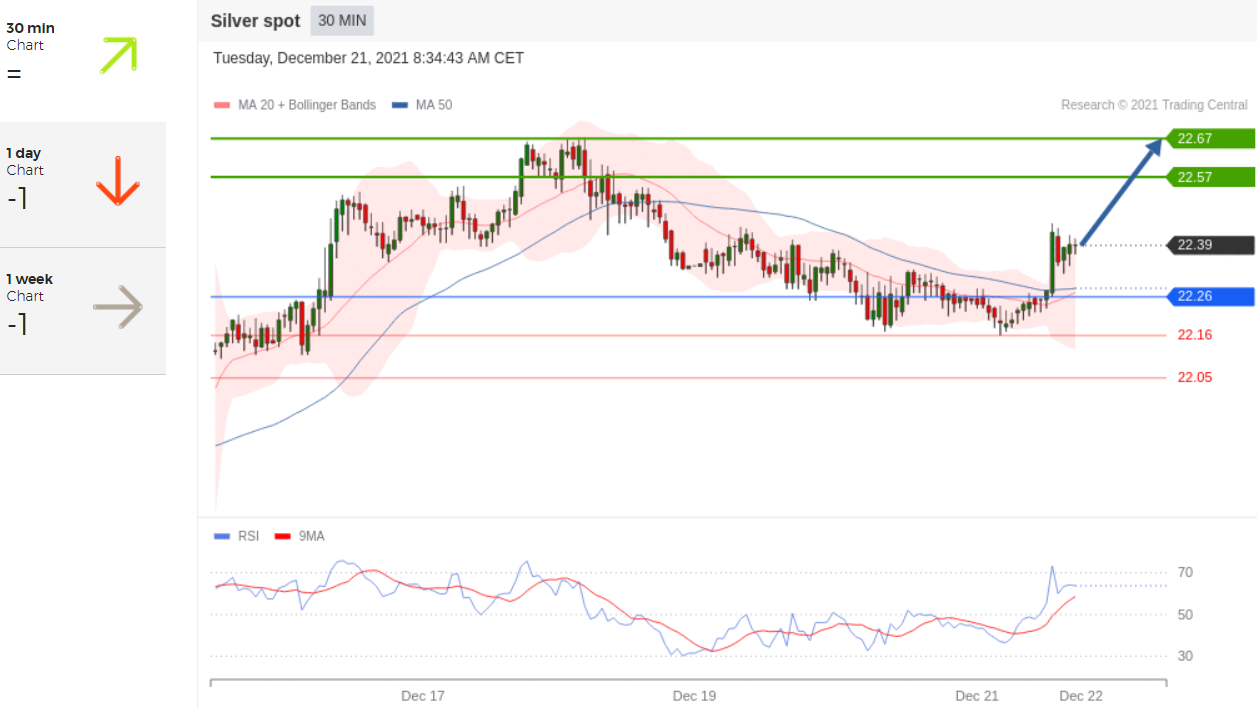This screenshot has height=709, width=1257.
Task: Click the red downward trend arrow icon
Action: tap(117, 181)
